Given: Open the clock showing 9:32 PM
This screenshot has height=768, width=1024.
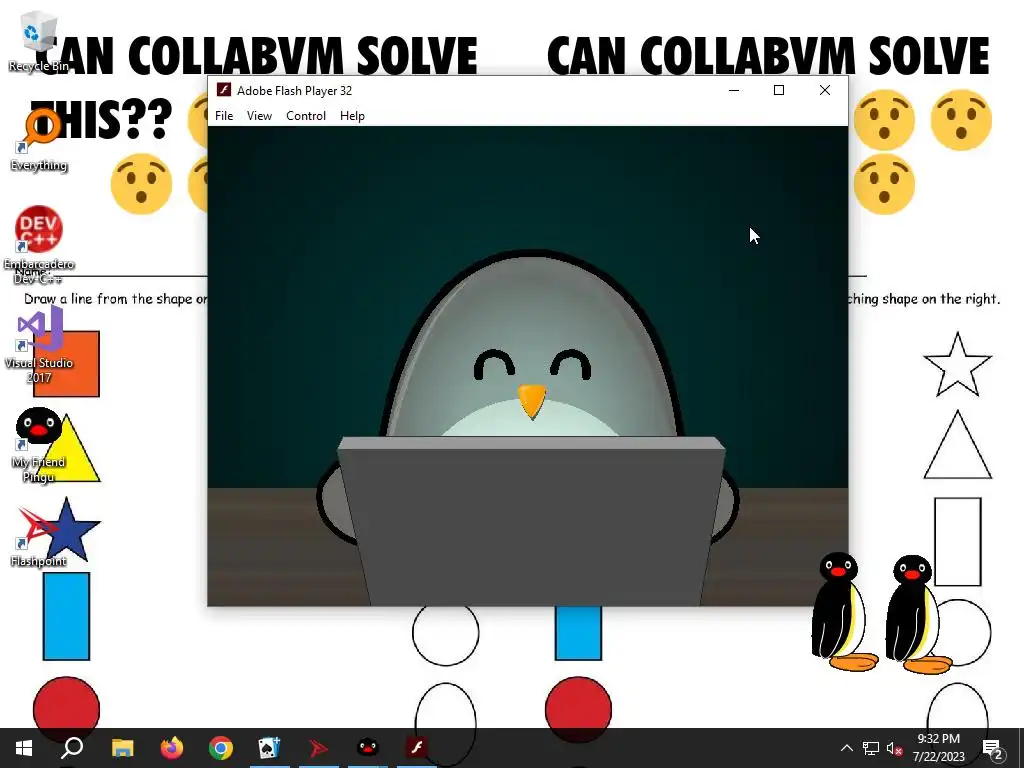Looking at the screenshot, I should click(x=938, y=748).
